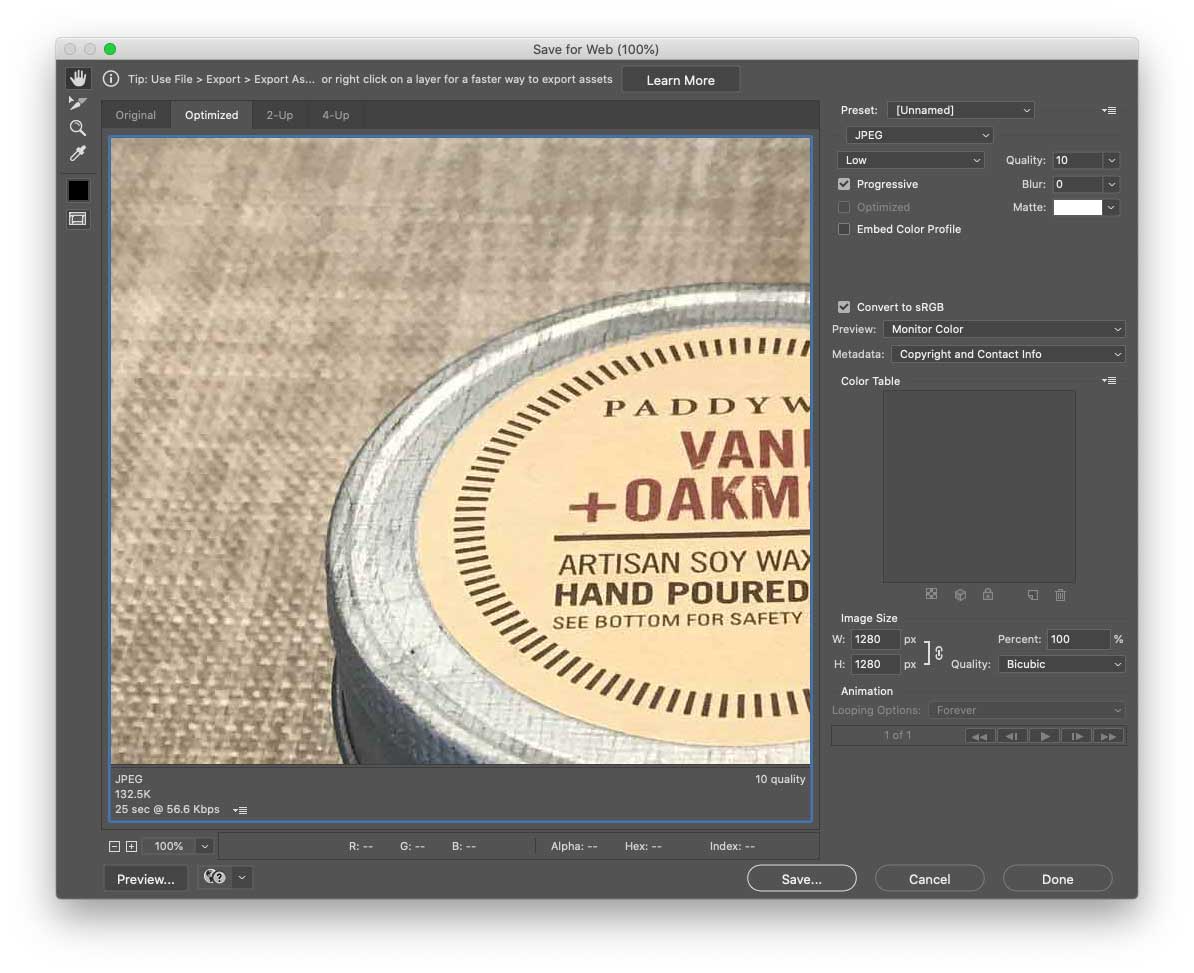Click the Preview... button
Image resolution: width=1194 pixels, height=973 pixels.
tap(145, 879)
